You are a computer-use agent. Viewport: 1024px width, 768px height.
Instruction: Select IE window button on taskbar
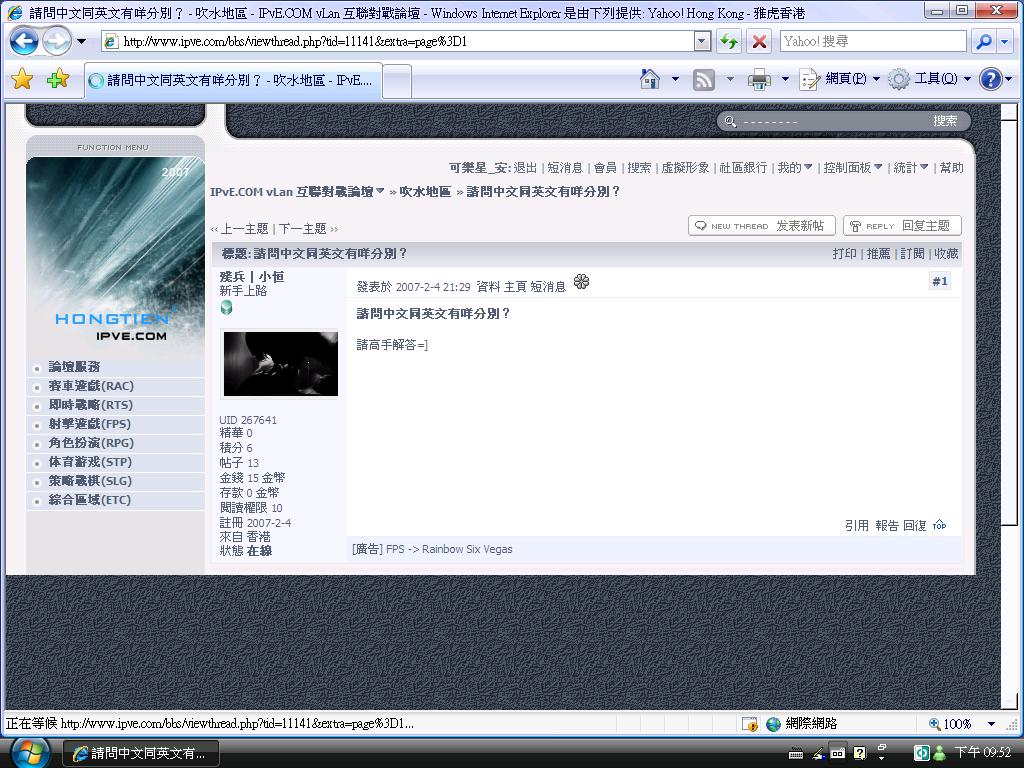[x=140, y=754]
